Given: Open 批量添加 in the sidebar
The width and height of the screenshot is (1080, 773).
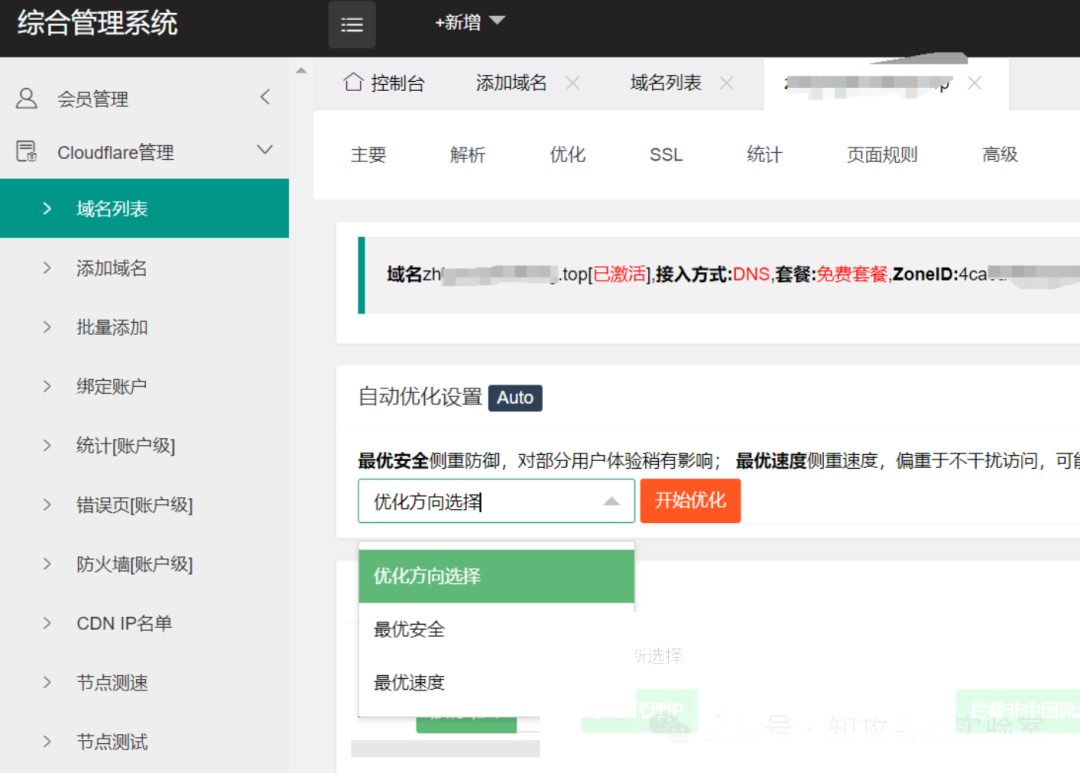Looking at the screenshot, I should 145,327.
